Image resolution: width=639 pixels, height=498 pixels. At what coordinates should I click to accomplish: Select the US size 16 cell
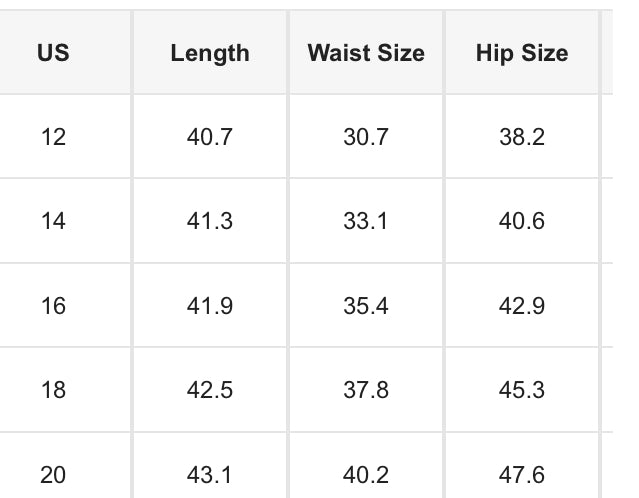(53, 305)
